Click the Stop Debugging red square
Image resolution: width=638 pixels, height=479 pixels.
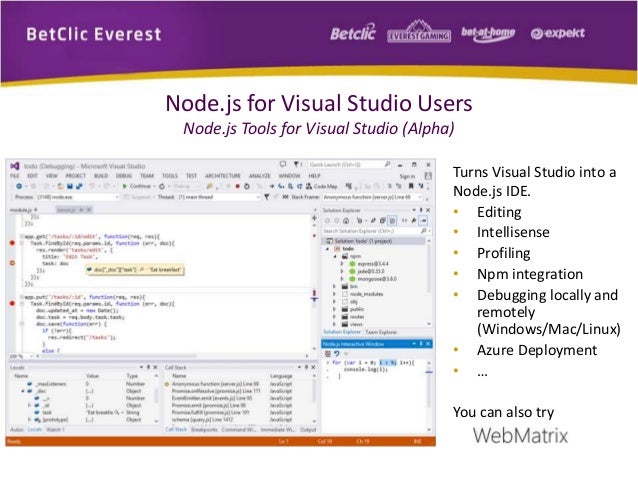click(238, 186)
